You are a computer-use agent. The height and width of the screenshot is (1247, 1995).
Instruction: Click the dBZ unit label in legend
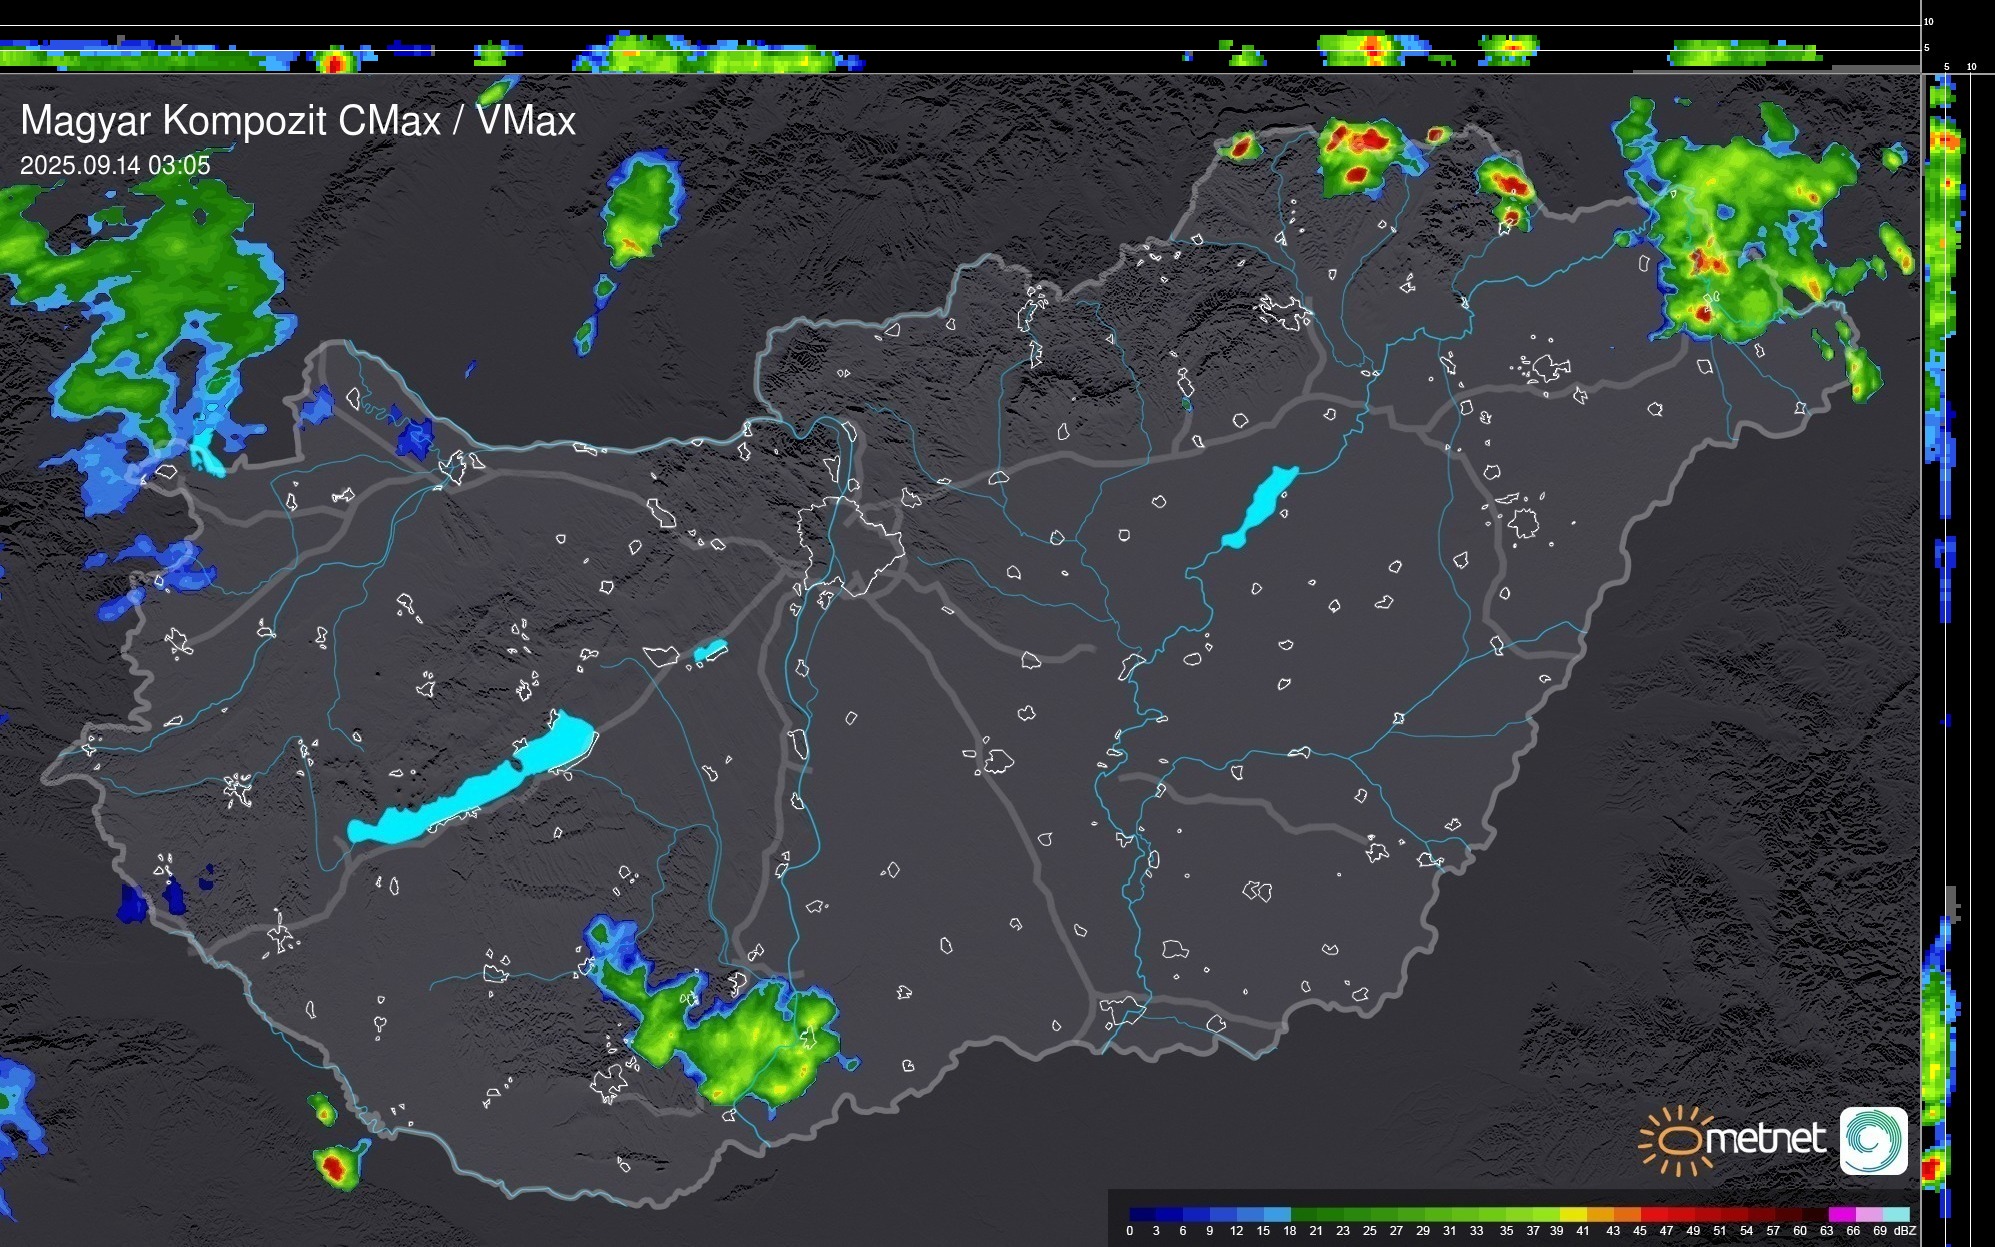[1905, 1231]
